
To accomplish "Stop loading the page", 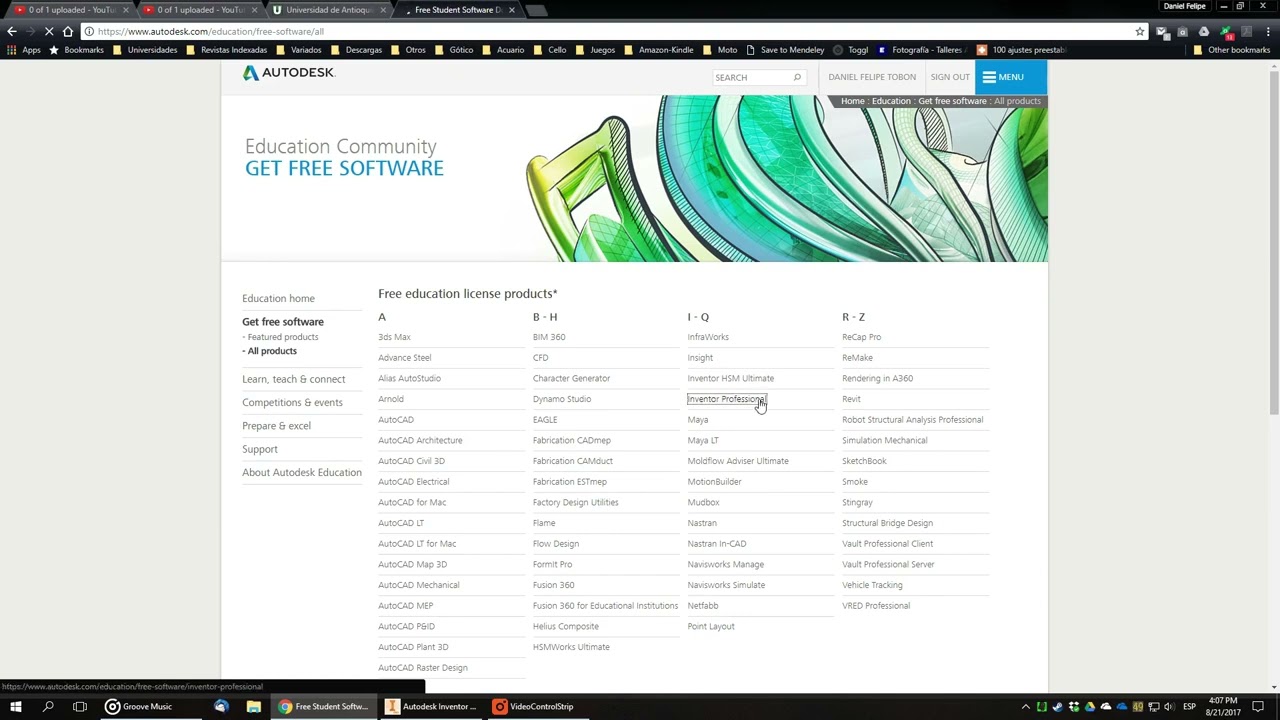I will [x=49, y=31].
